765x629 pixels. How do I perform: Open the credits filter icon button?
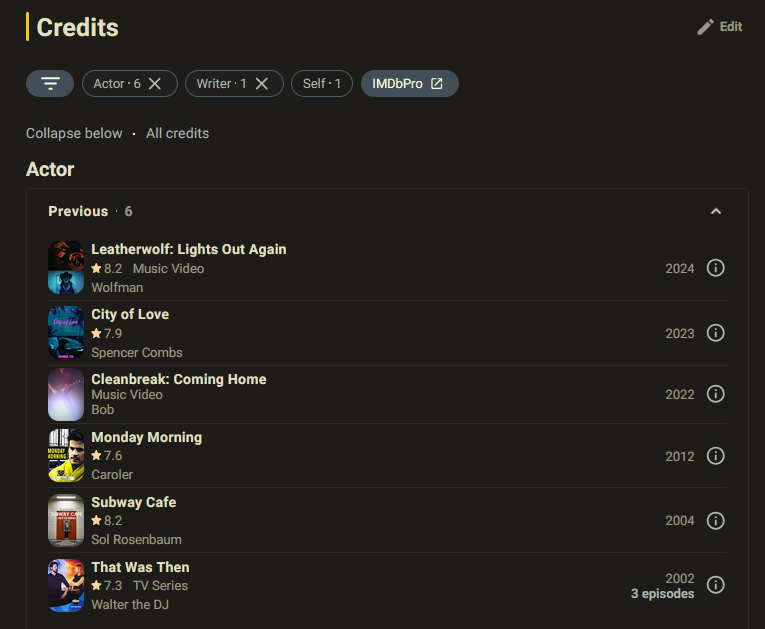(x=50, y=83)
